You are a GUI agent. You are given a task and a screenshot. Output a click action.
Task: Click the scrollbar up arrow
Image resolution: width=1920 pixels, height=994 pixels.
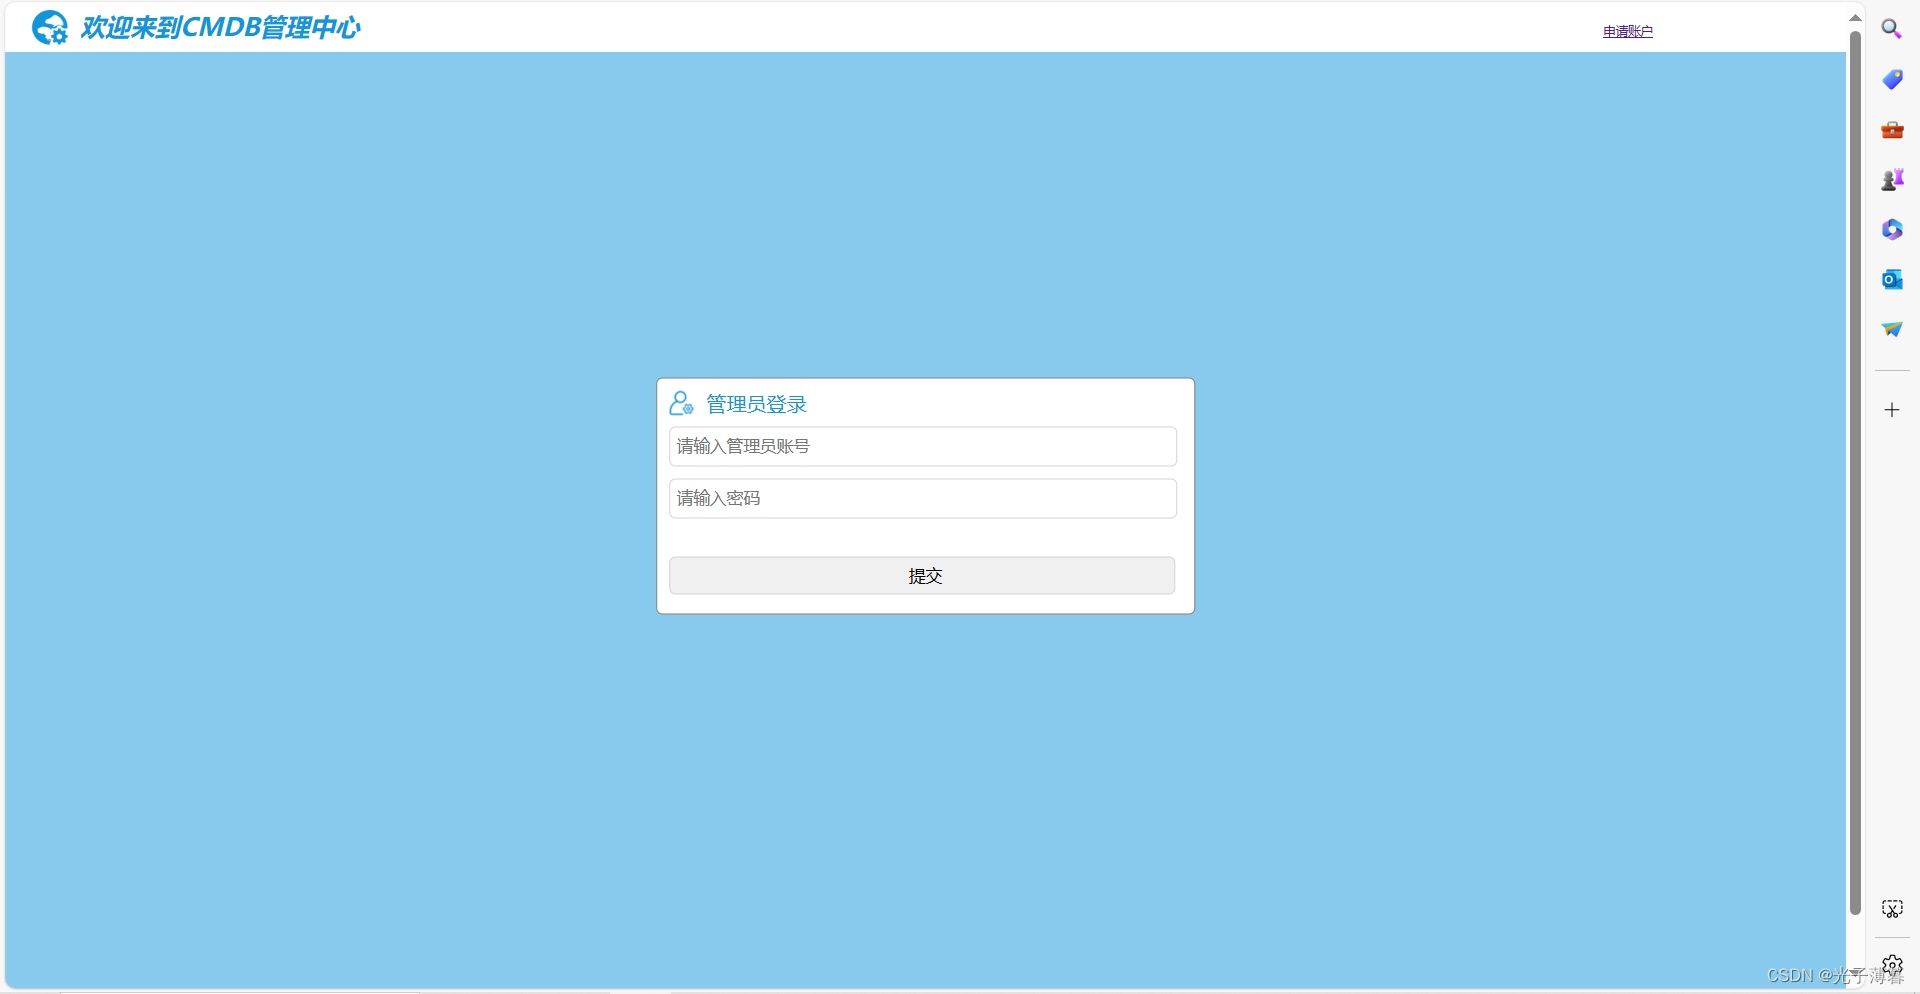pyautogui.click(x=1855, y=15)
